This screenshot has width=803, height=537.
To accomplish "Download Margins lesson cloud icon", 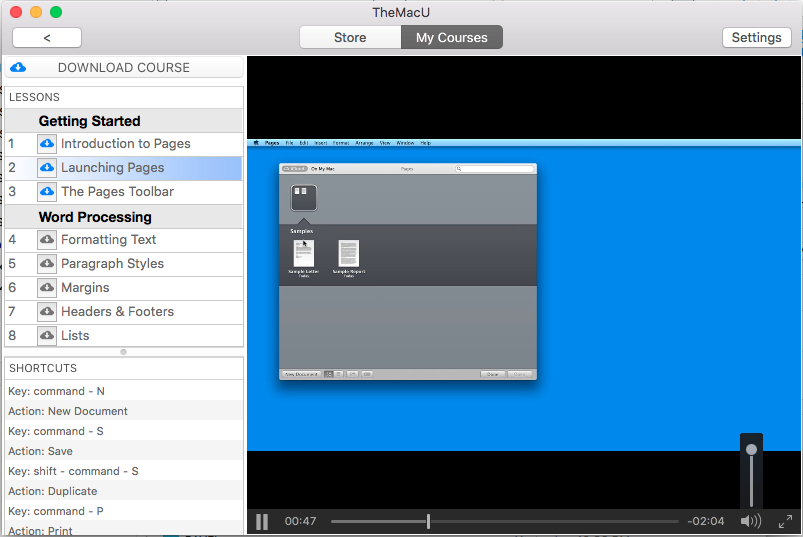I will 47,288.
